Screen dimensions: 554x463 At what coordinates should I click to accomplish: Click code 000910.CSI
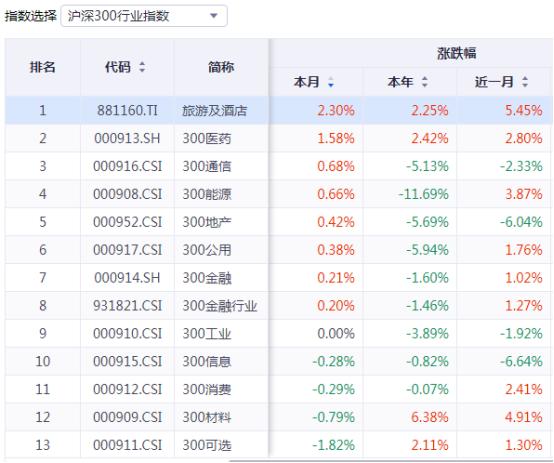(x=128, y=334)
